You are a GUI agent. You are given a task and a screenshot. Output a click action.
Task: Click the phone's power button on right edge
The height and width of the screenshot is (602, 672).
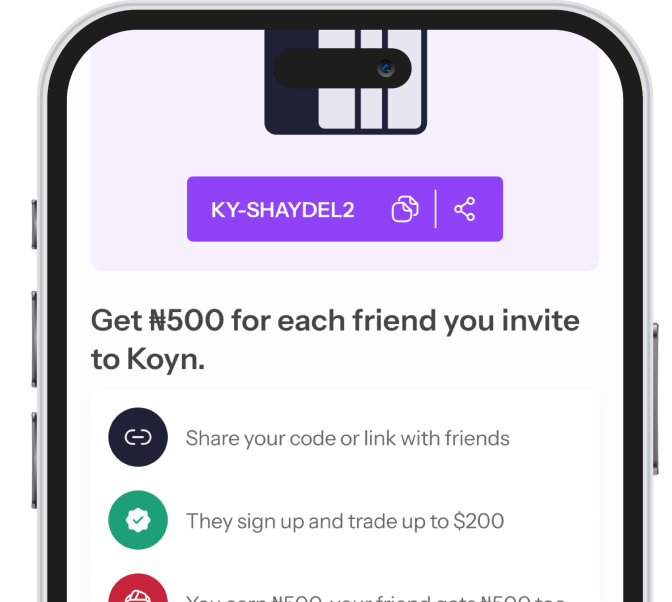[x=655, y=399]
